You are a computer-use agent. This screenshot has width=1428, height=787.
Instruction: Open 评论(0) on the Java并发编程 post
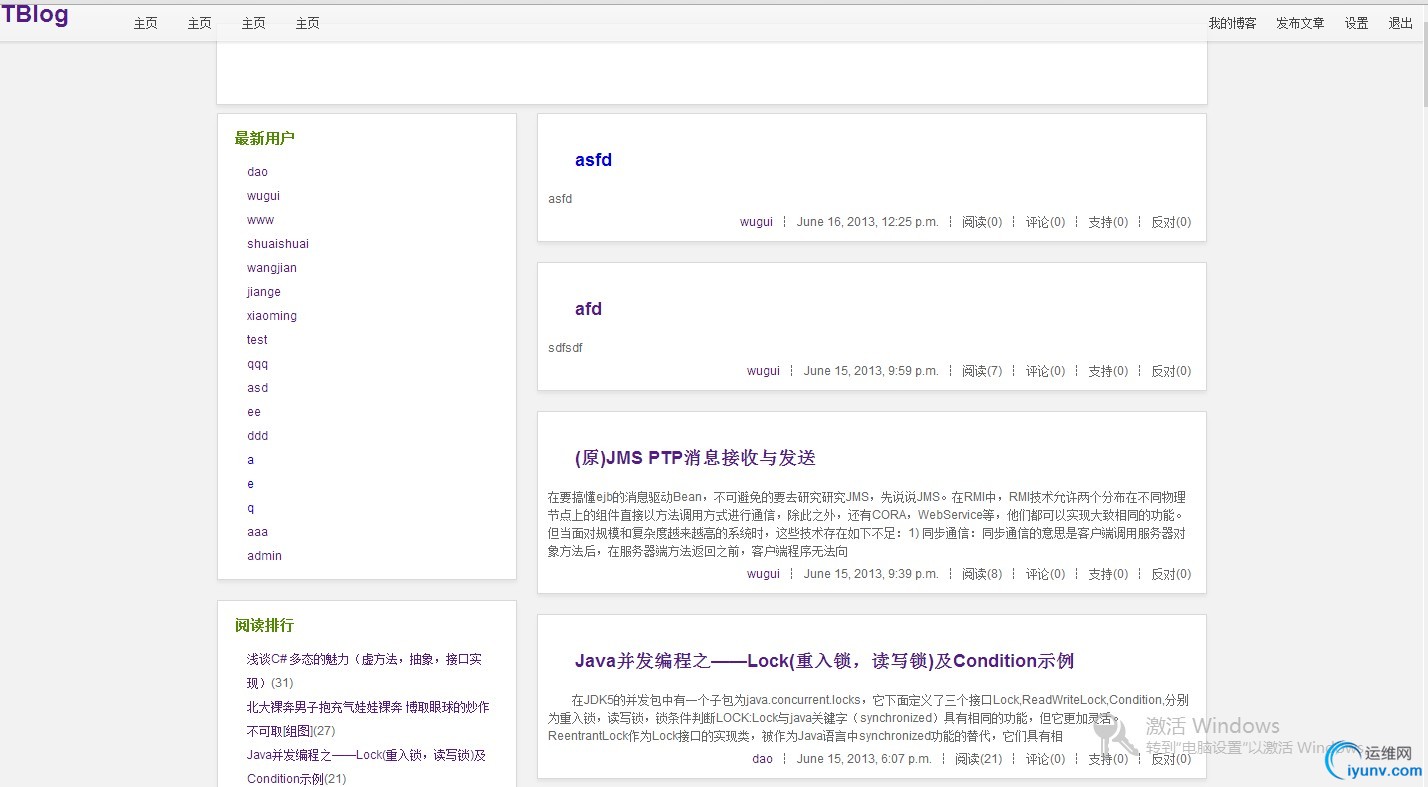(1045, 759)
